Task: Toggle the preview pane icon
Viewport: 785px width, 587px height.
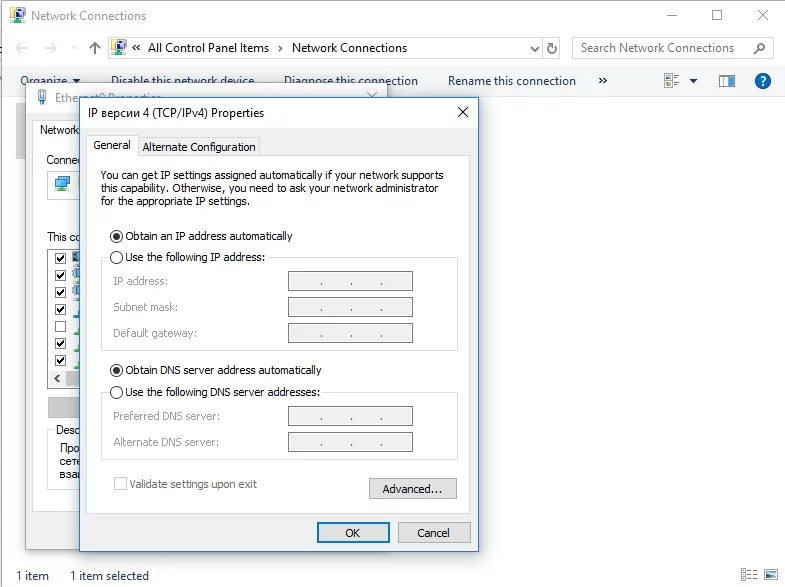Action: [x=727, y=81]
